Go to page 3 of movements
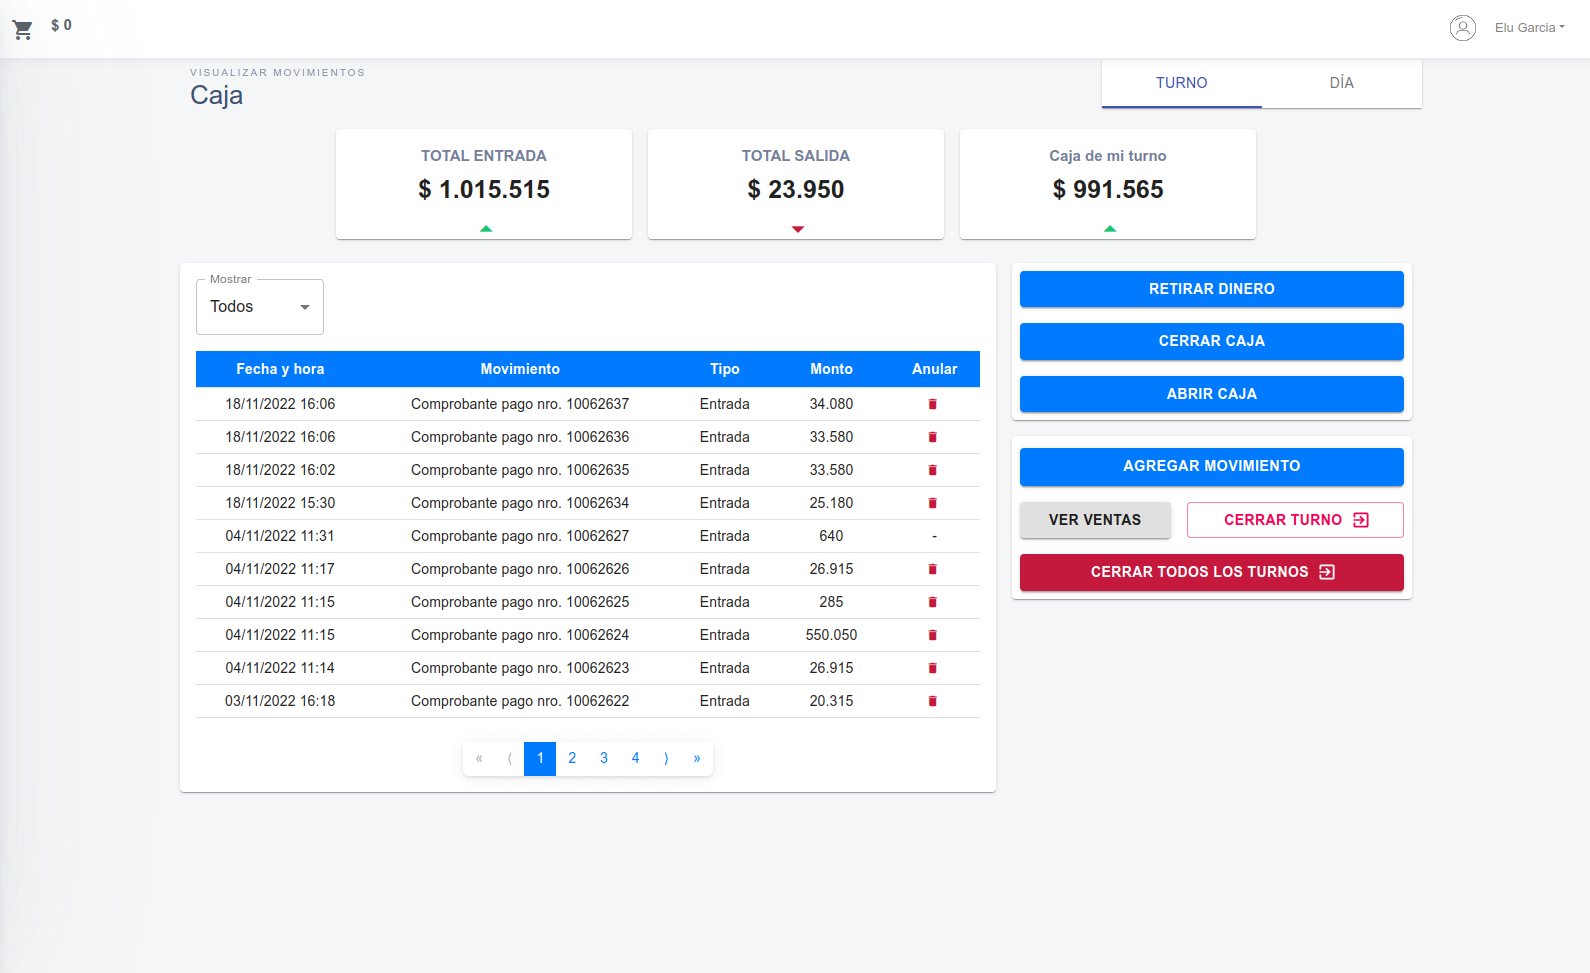This screenshot has width=1590, height=973. 603,758
